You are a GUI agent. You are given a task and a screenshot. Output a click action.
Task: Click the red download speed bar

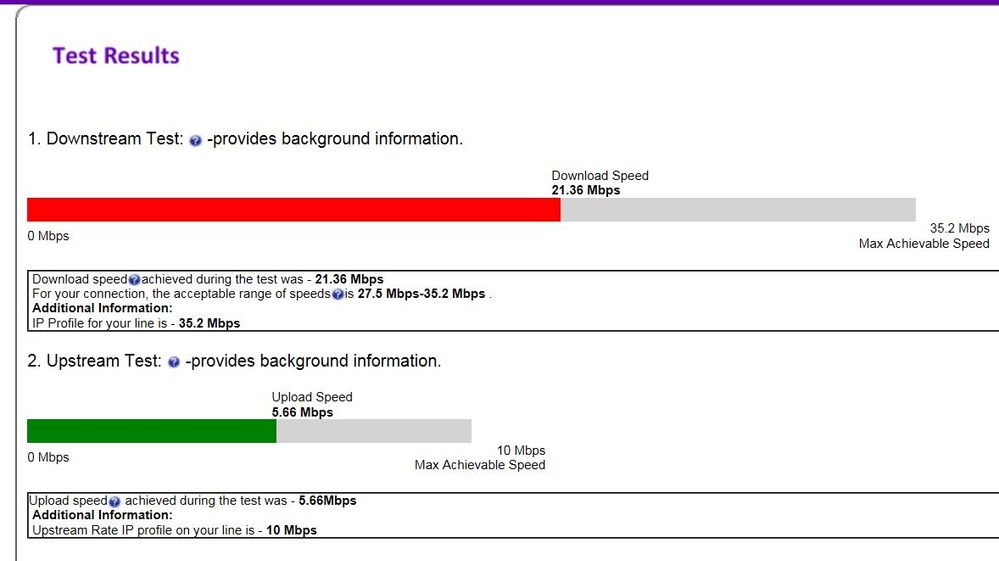[x=293, y=210]
